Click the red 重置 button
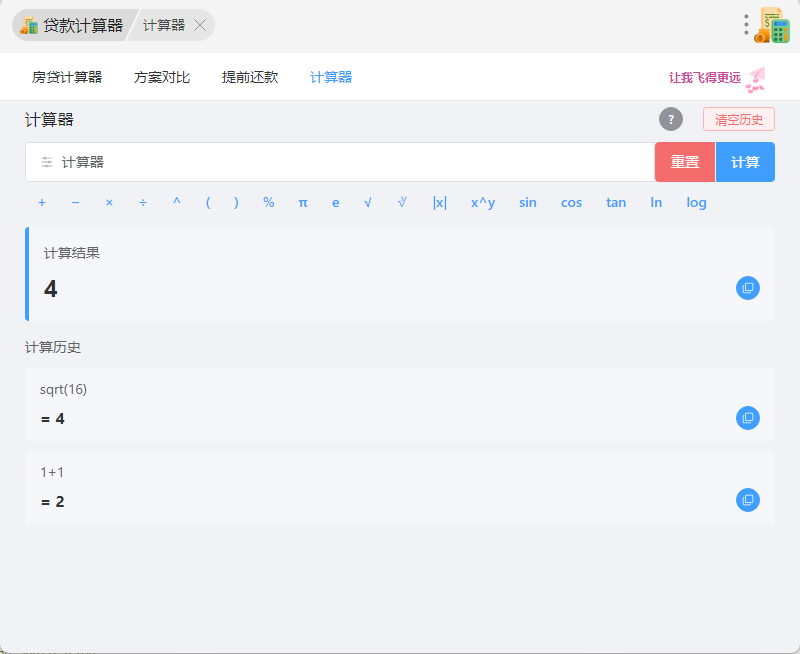The image size is (800, 654). (685, 162)
